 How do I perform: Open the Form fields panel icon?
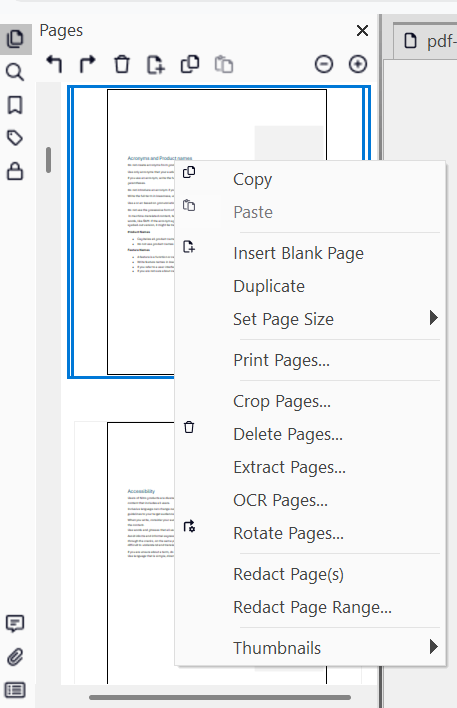[x=15, y=690]
